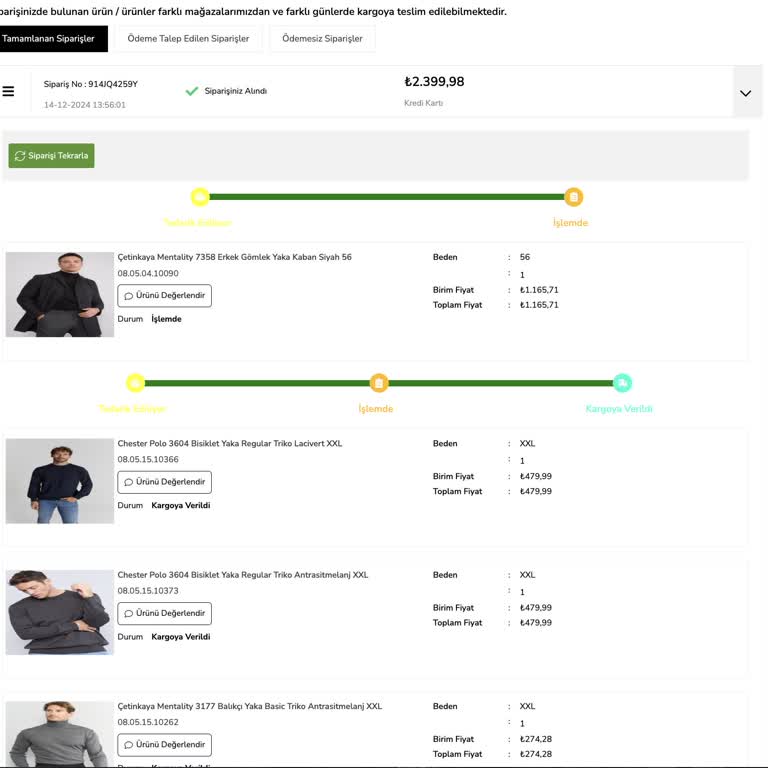Click green checkmark next to Siparişiniz Alındı
The width and height of the screenshot is (768, 768).
coord(192,91)
